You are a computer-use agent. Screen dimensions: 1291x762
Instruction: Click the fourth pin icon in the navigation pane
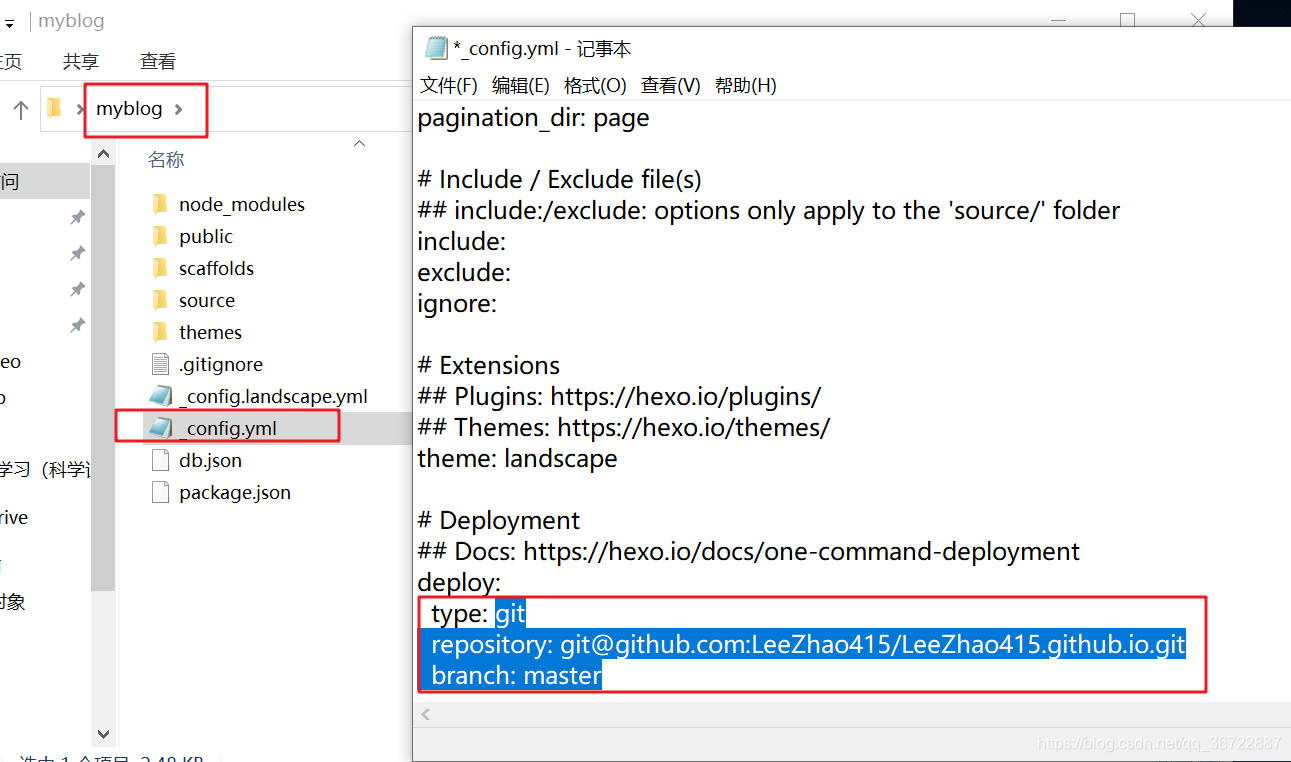[77, 325]
